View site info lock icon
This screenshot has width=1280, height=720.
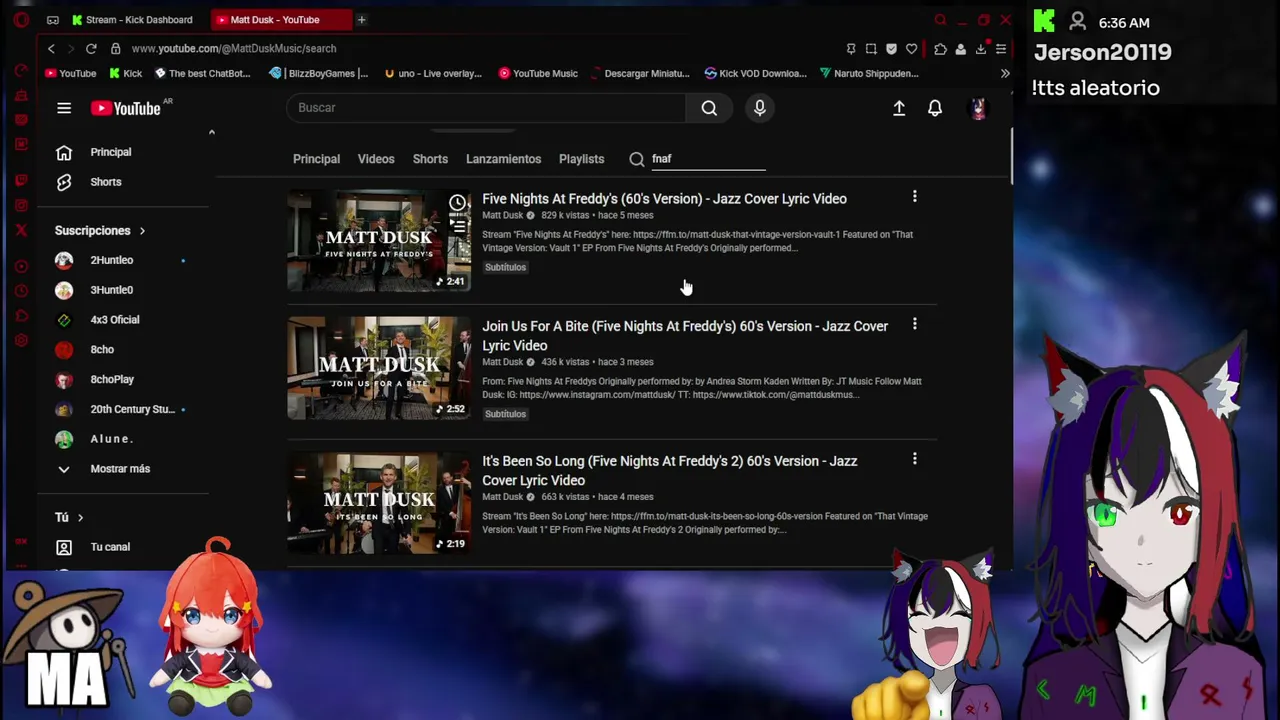[x=115, y=48]
